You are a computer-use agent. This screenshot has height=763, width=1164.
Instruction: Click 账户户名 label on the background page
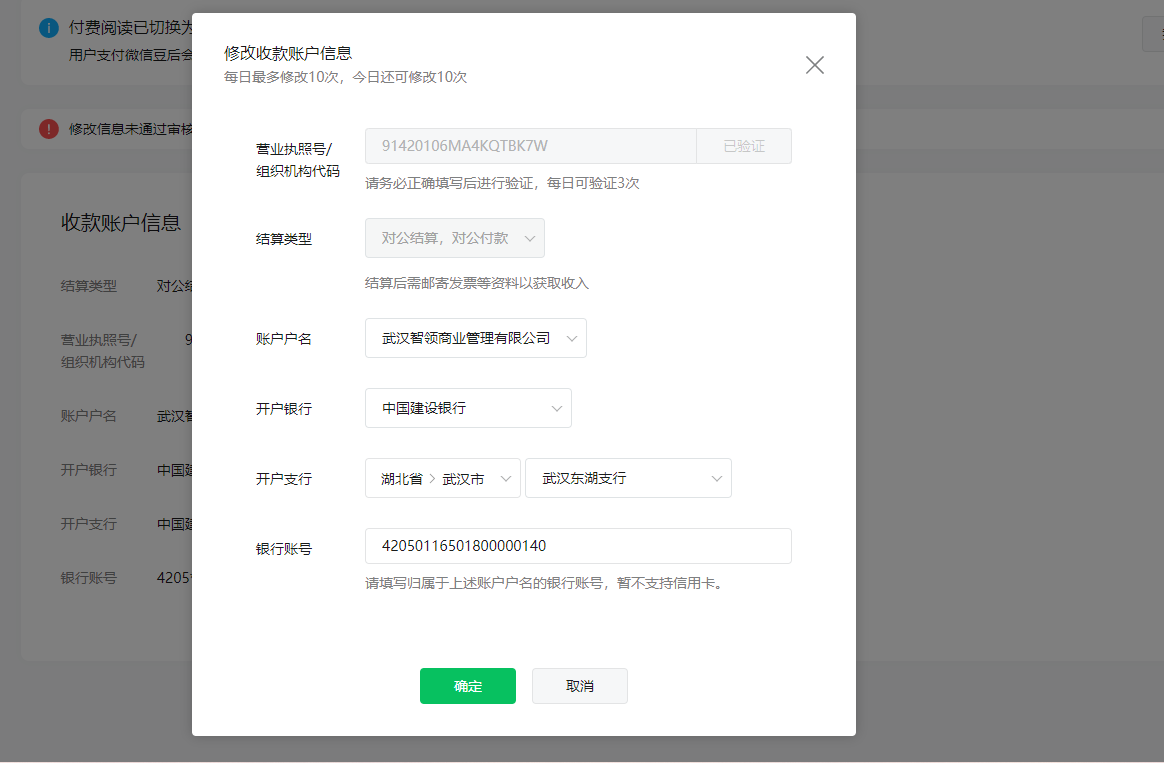coord(89,416)
